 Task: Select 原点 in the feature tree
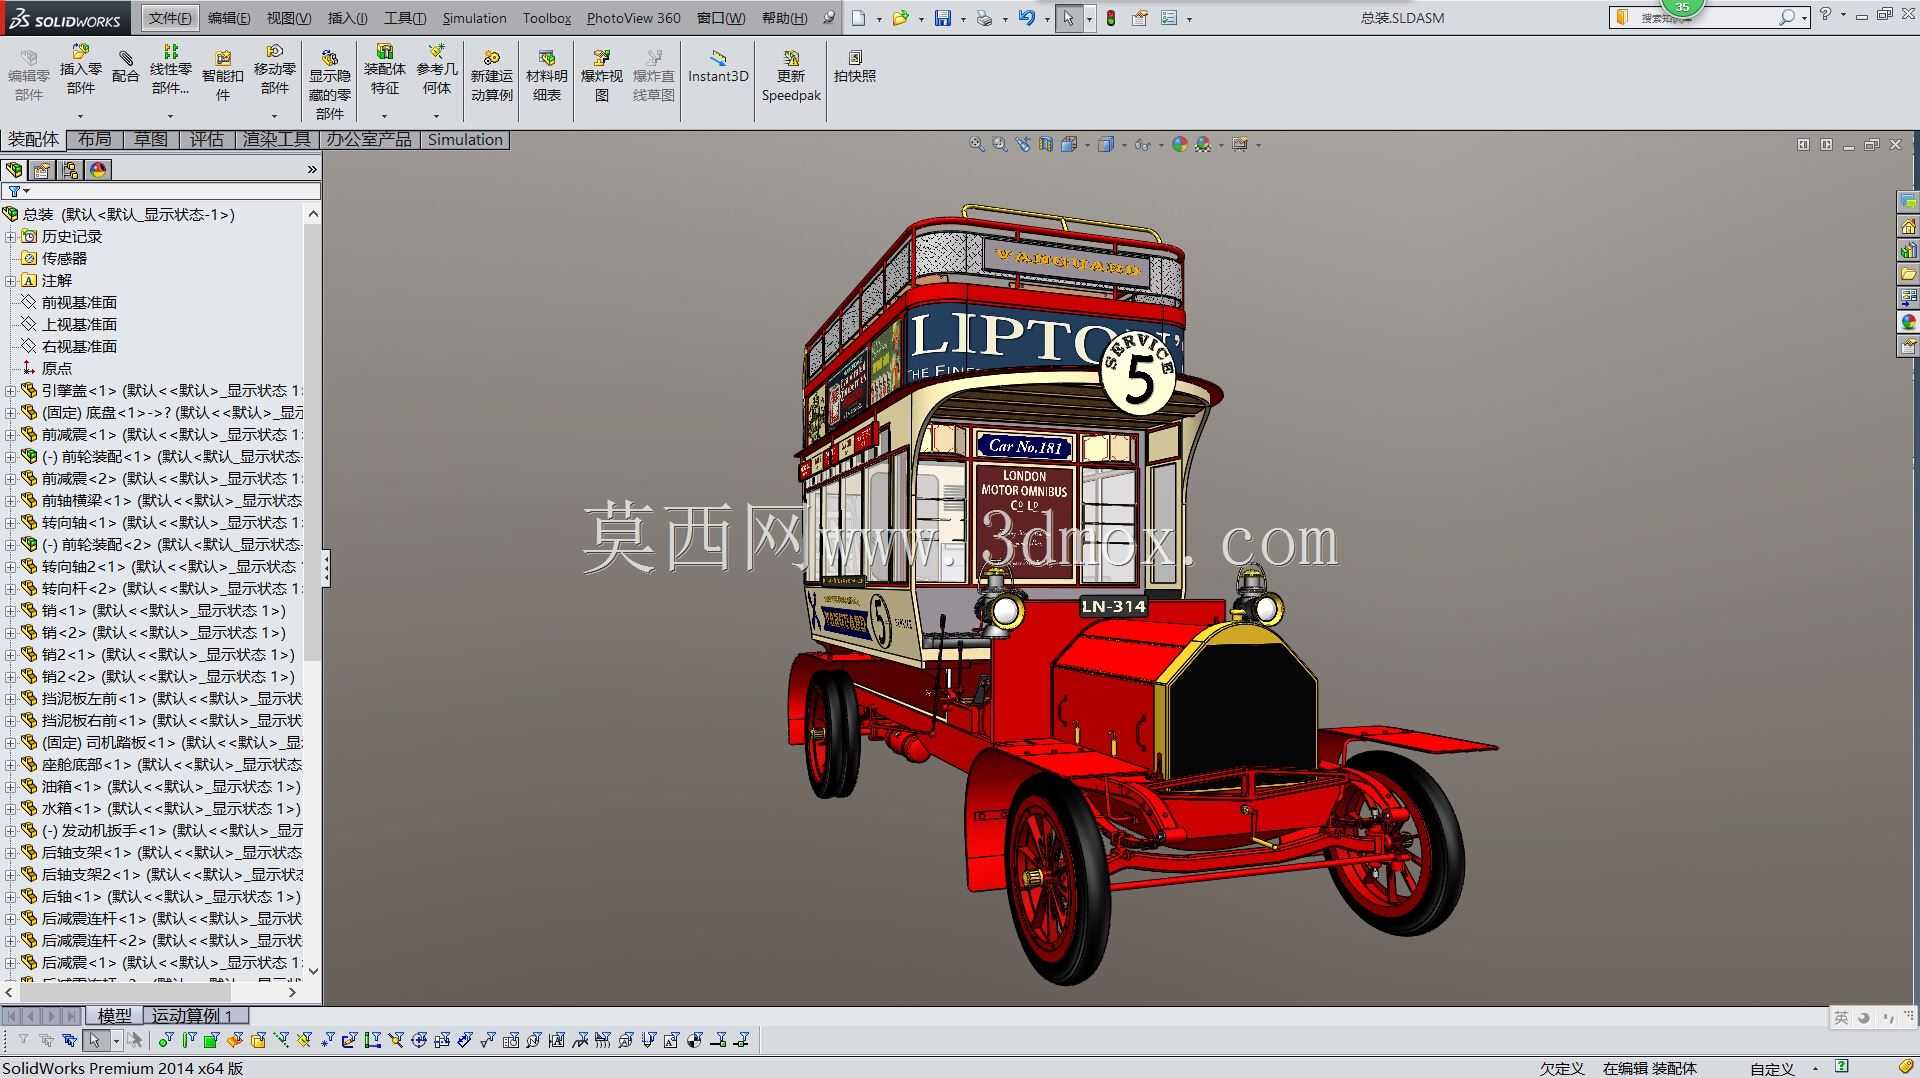pos(57,369)
